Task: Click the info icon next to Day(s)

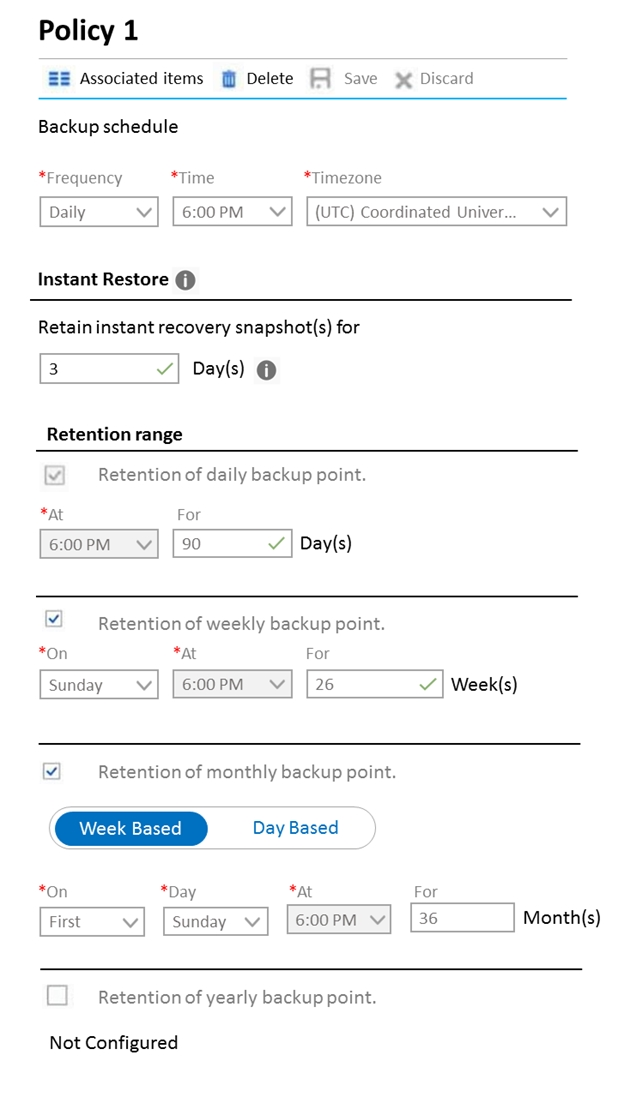Action: [266, 370]
